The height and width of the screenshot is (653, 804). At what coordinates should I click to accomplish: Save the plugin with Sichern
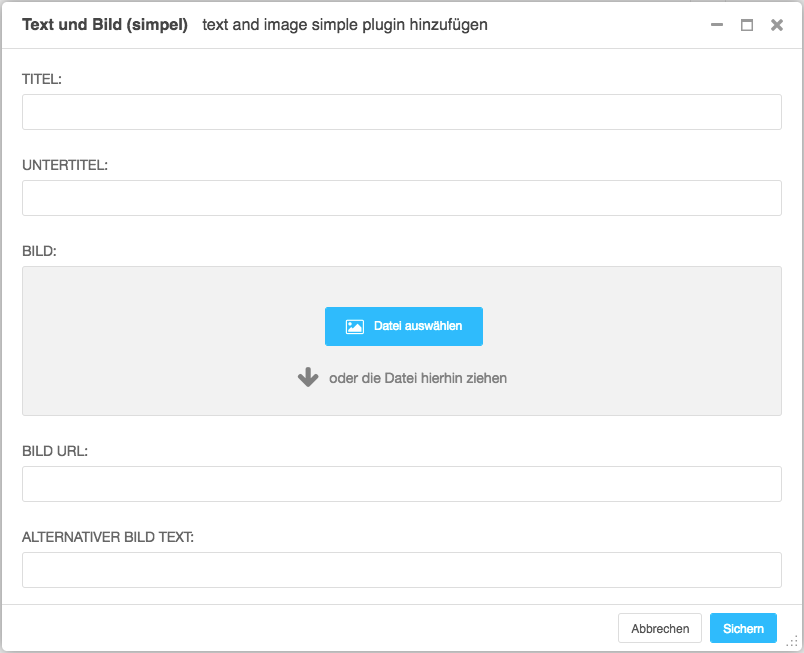point(743,628)
